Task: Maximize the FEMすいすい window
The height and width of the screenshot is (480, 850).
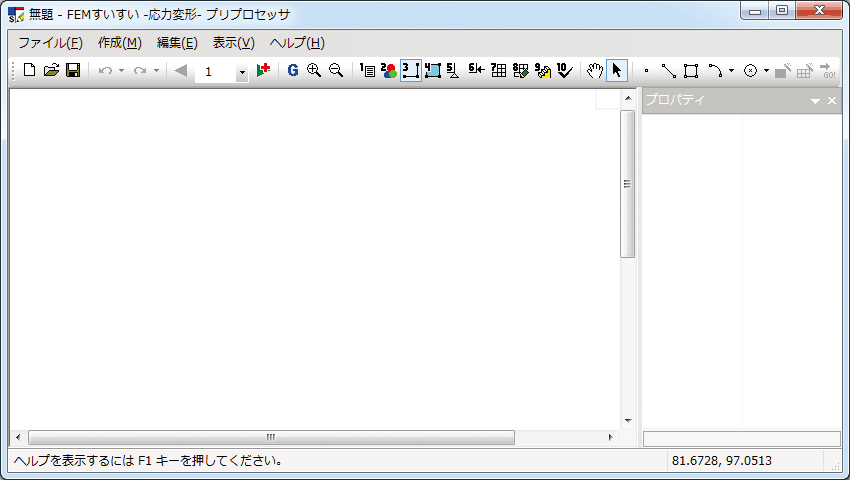Action: coord(782,11)
